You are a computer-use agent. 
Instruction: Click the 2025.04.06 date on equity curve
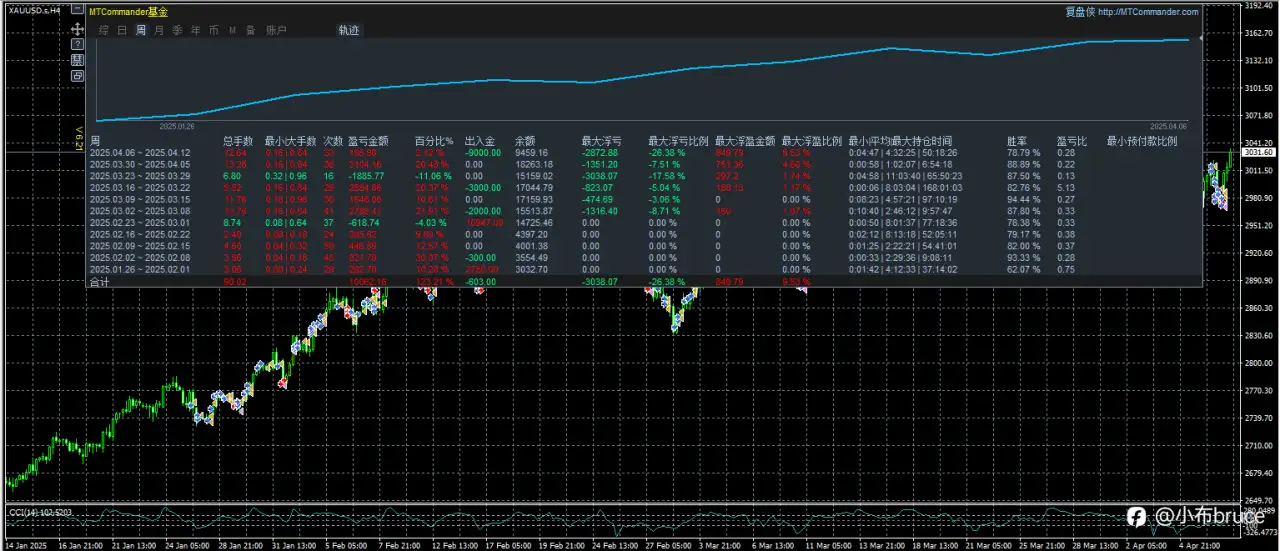(1168, 126)
